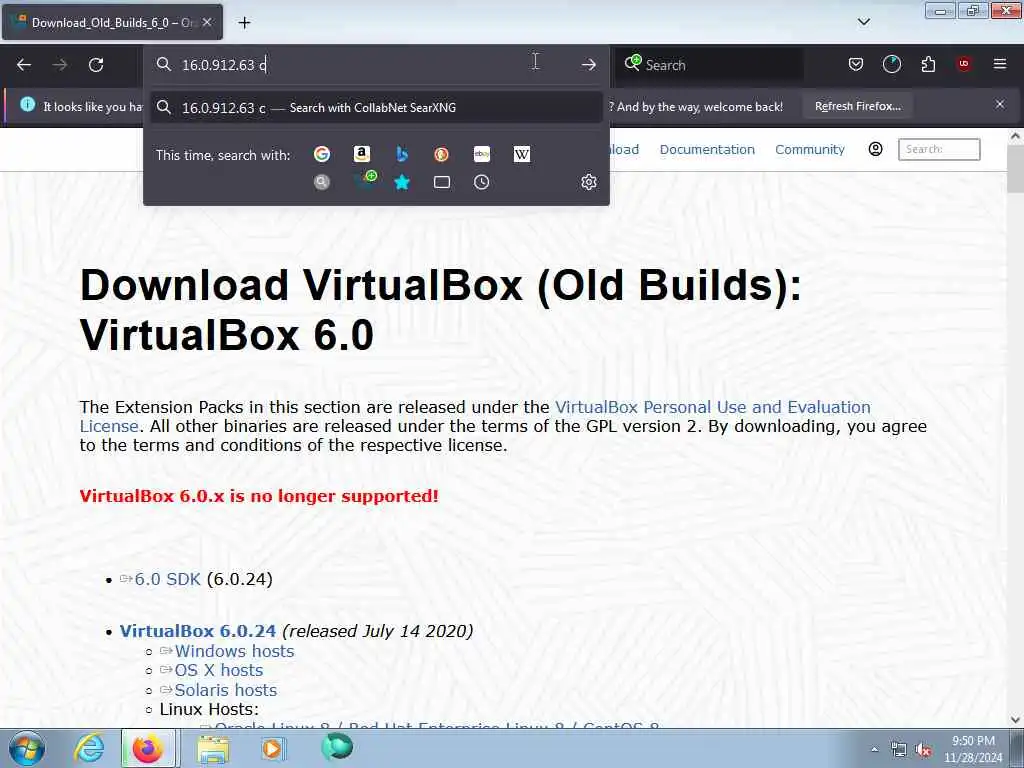Add search engine with the green plus icon

coord(366,180)
